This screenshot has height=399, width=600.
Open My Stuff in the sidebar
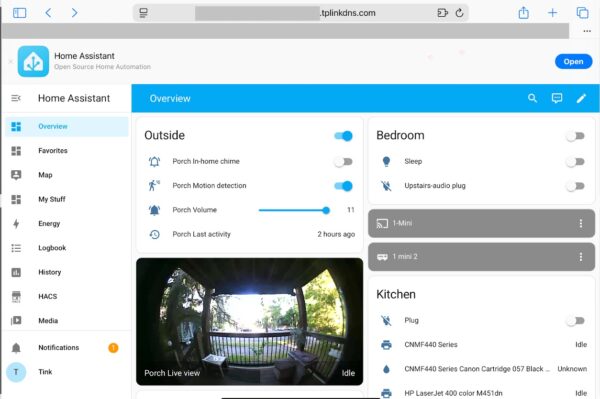[67, 199]
